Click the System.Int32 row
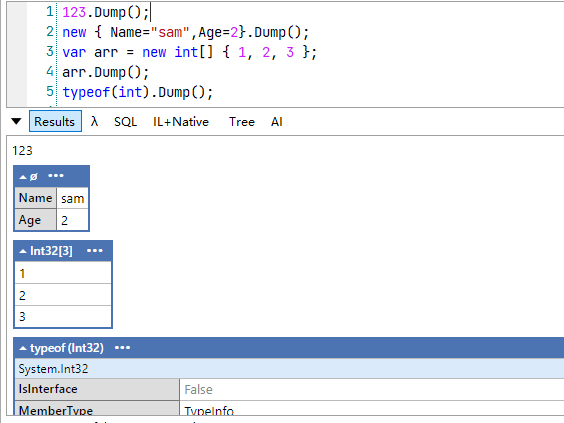The image size is (564, 423). point(290,369)
